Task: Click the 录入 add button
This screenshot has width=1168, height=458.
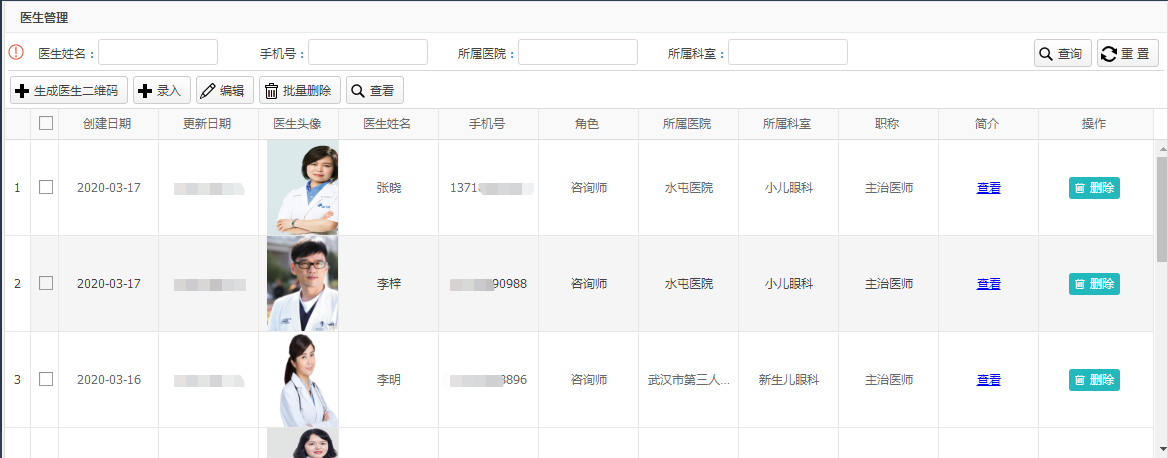Action: click(x=162, y=91)
